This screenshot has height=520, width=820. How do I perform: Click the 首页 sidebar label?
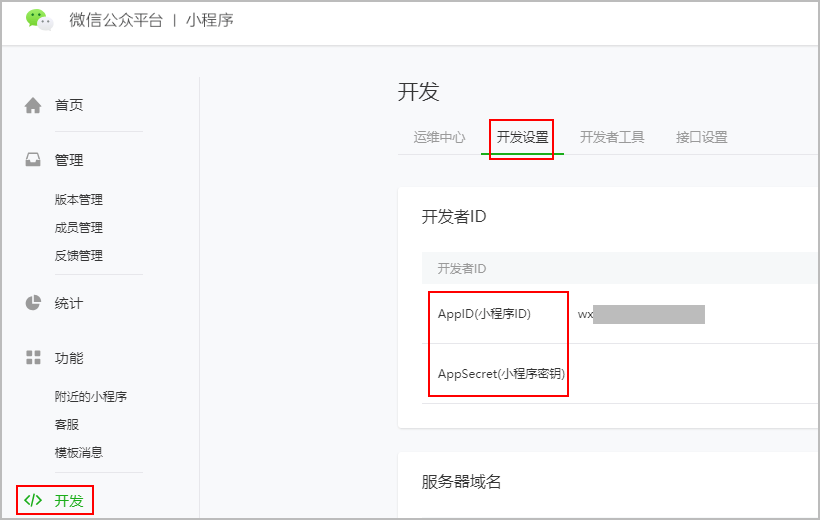pos(69,105)
